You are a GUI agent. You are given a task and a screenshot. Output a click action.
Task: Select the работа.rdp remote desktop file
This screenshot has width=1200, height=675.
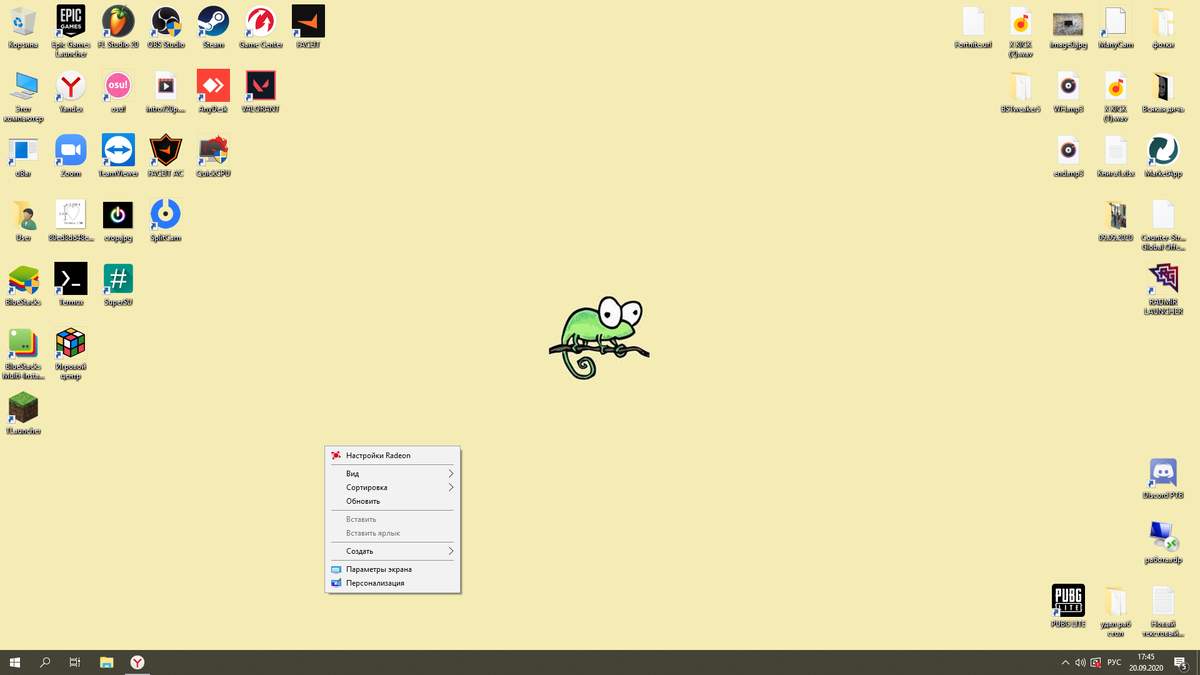tap(1163, 543)
